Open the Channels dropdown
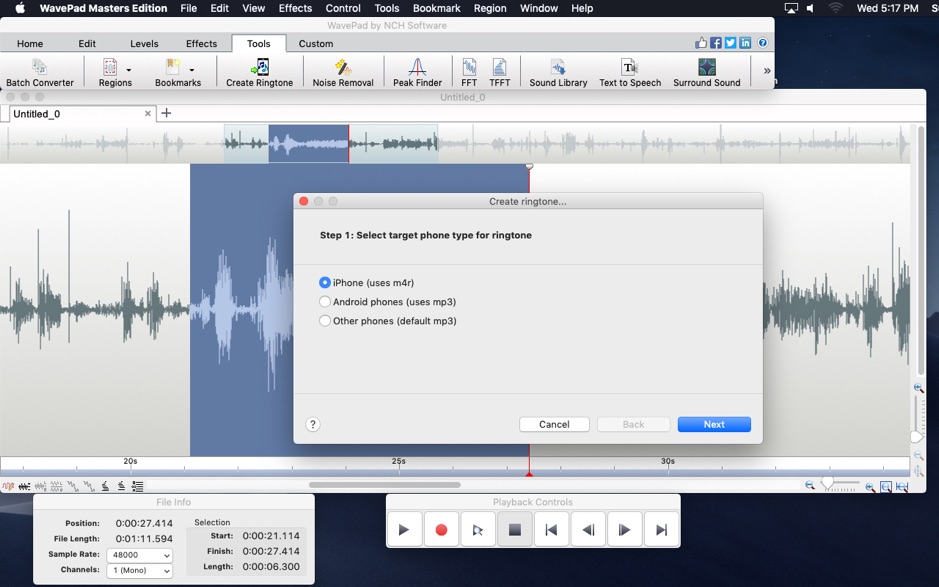This screenshot has width=939, height=587. (139, 570)
